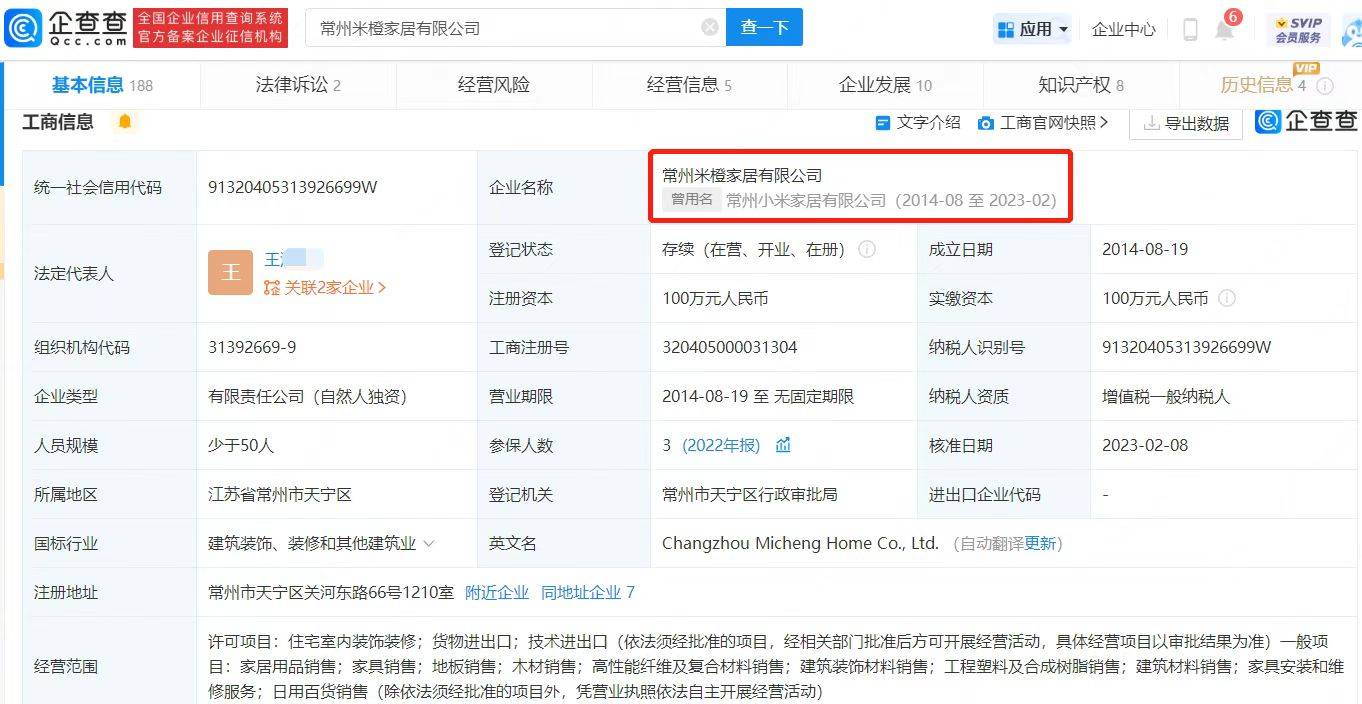The image size is (1362, 704).
Task: Select 登记机关 value 常州市天宁区行政审批局
Action: tap(750, 495)
